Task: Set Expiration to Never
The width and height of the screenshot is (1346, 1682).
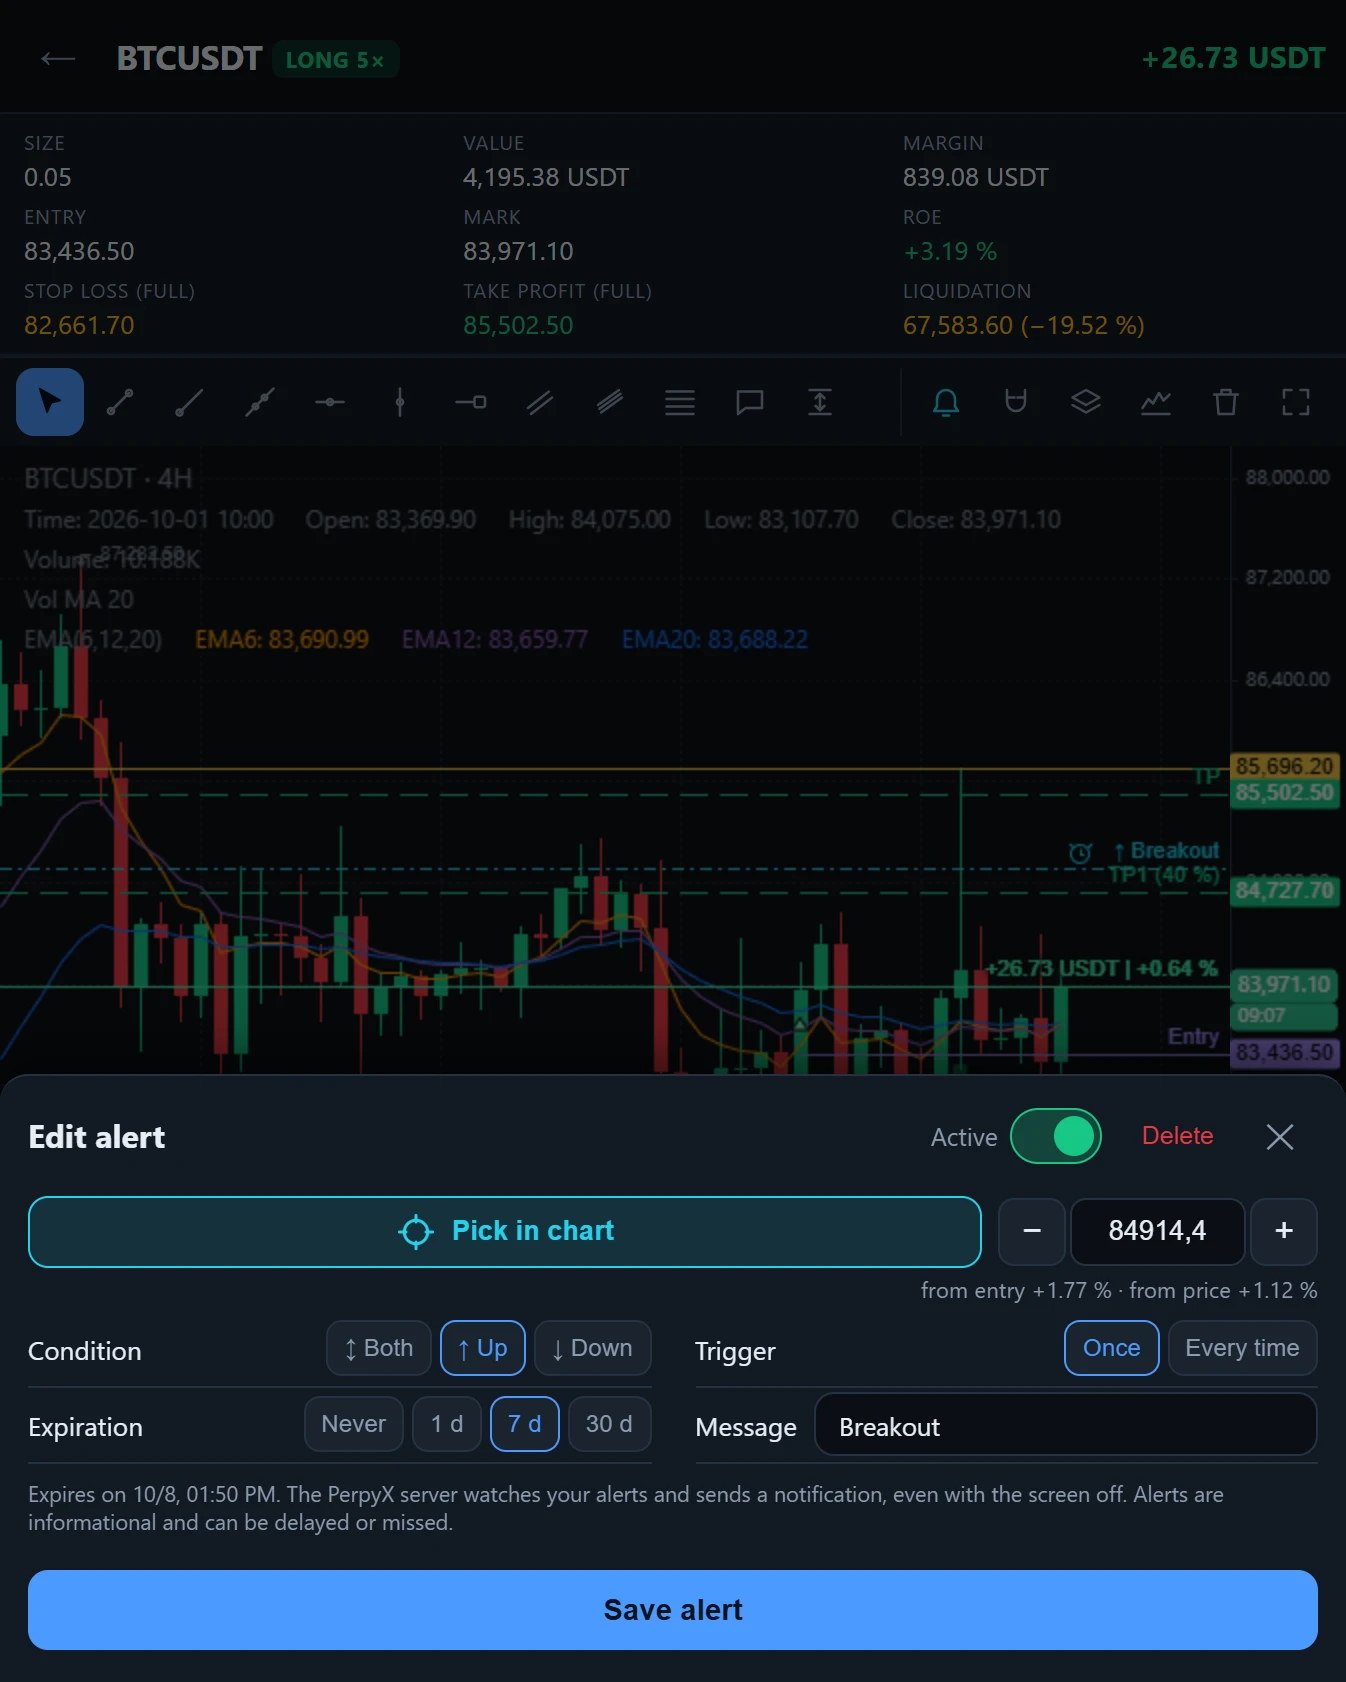Action: click(354, 1424)
